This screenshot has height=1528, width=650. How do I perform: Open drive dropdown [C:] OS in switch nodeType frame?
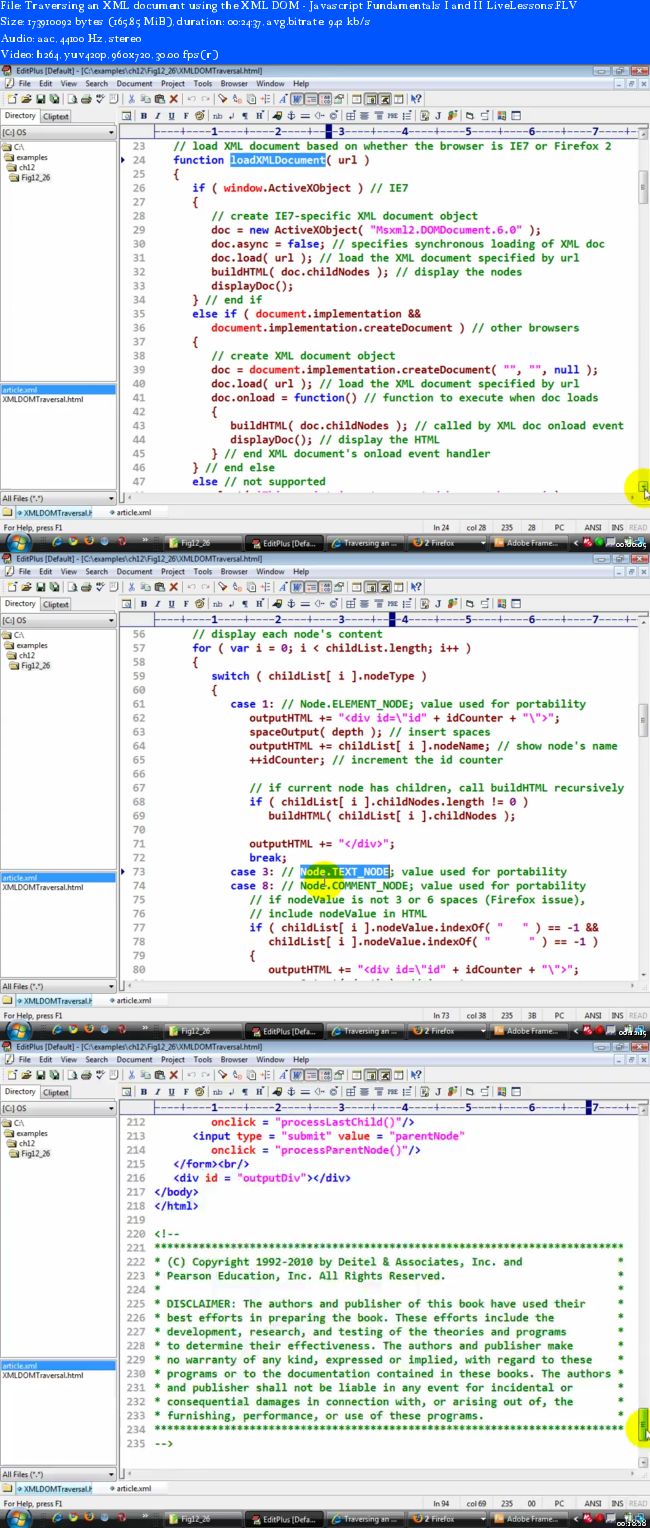coord(57,620)
